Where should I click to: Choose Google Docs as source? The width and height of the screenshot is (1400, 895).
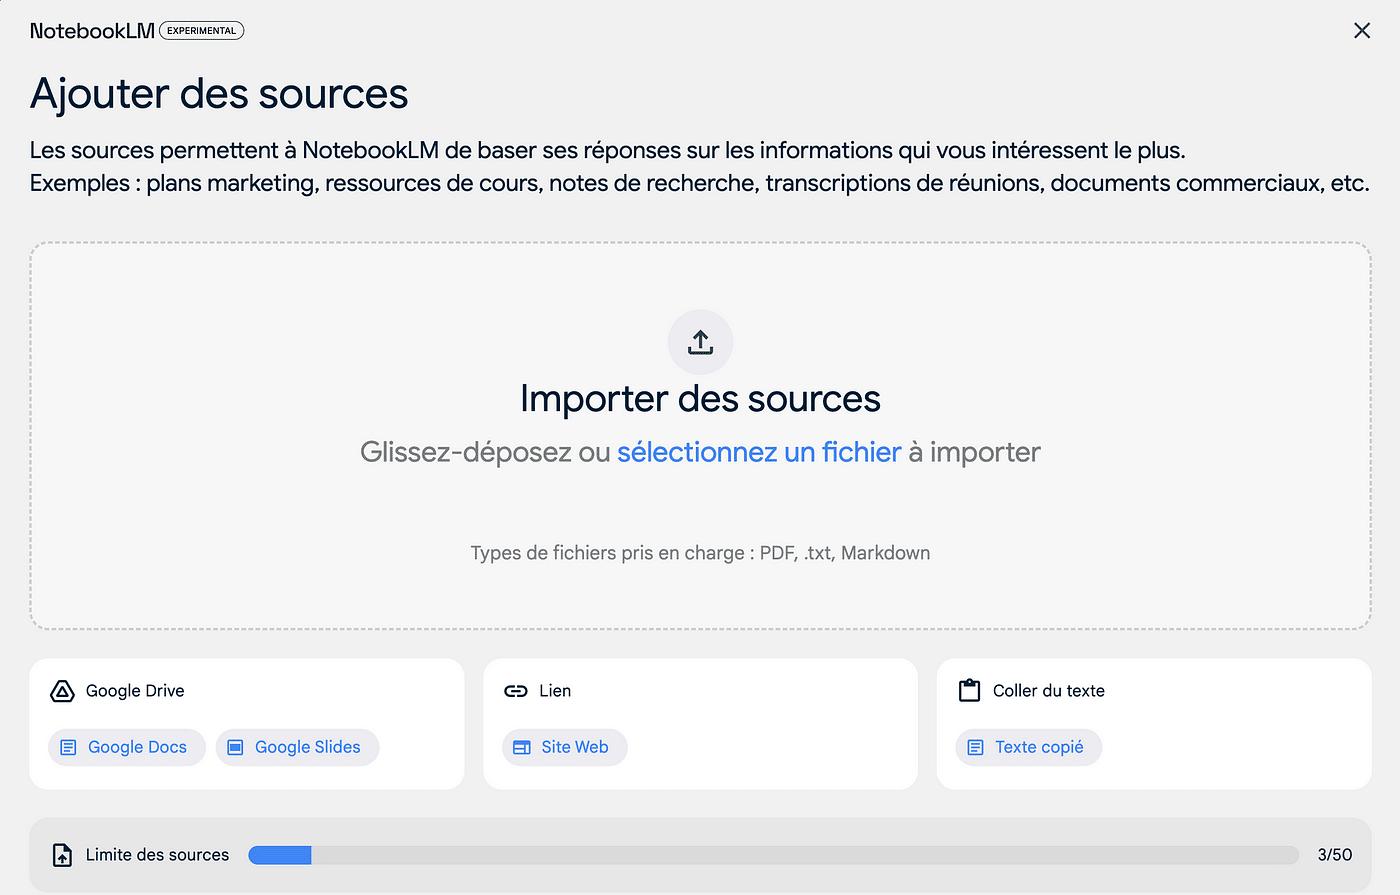[127, 747]
